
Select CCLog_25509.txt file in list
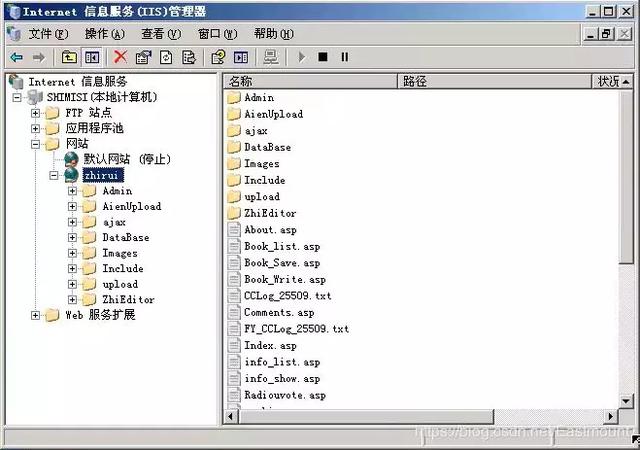tap(287, 296)
